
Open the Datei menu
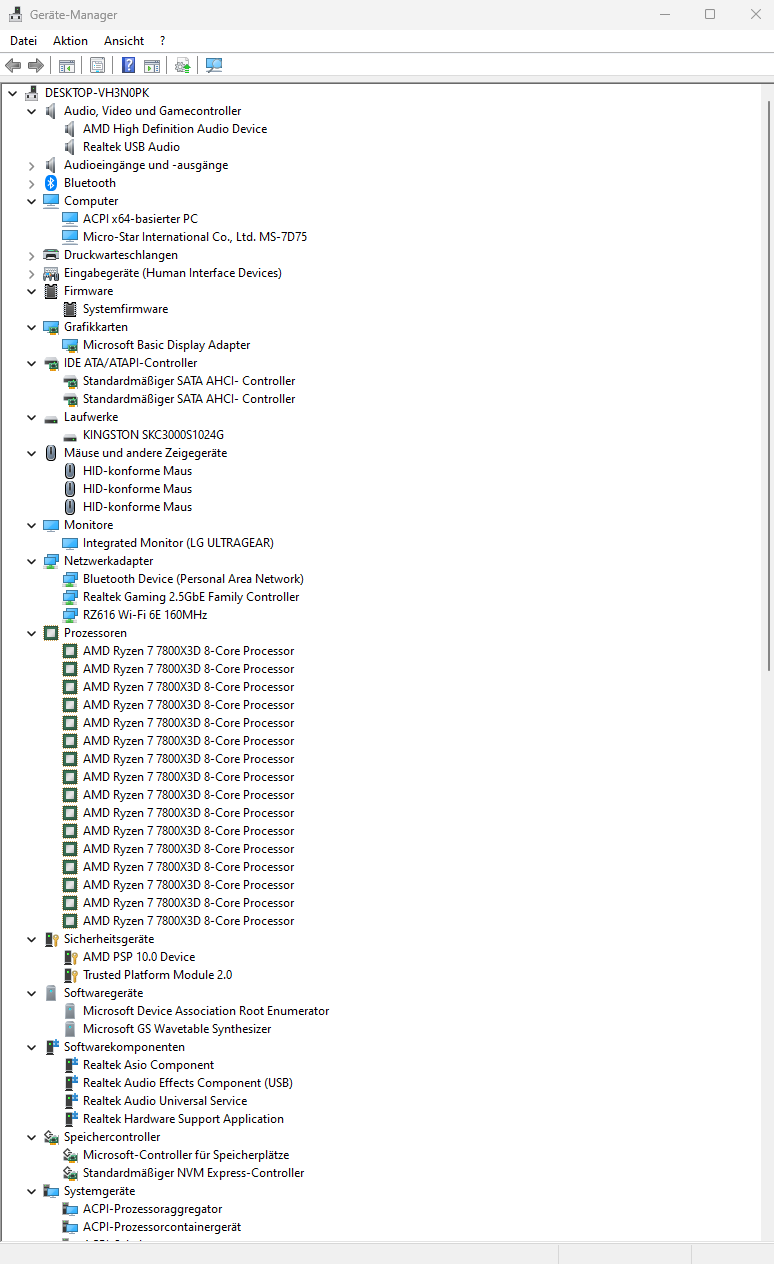point(23,41)
